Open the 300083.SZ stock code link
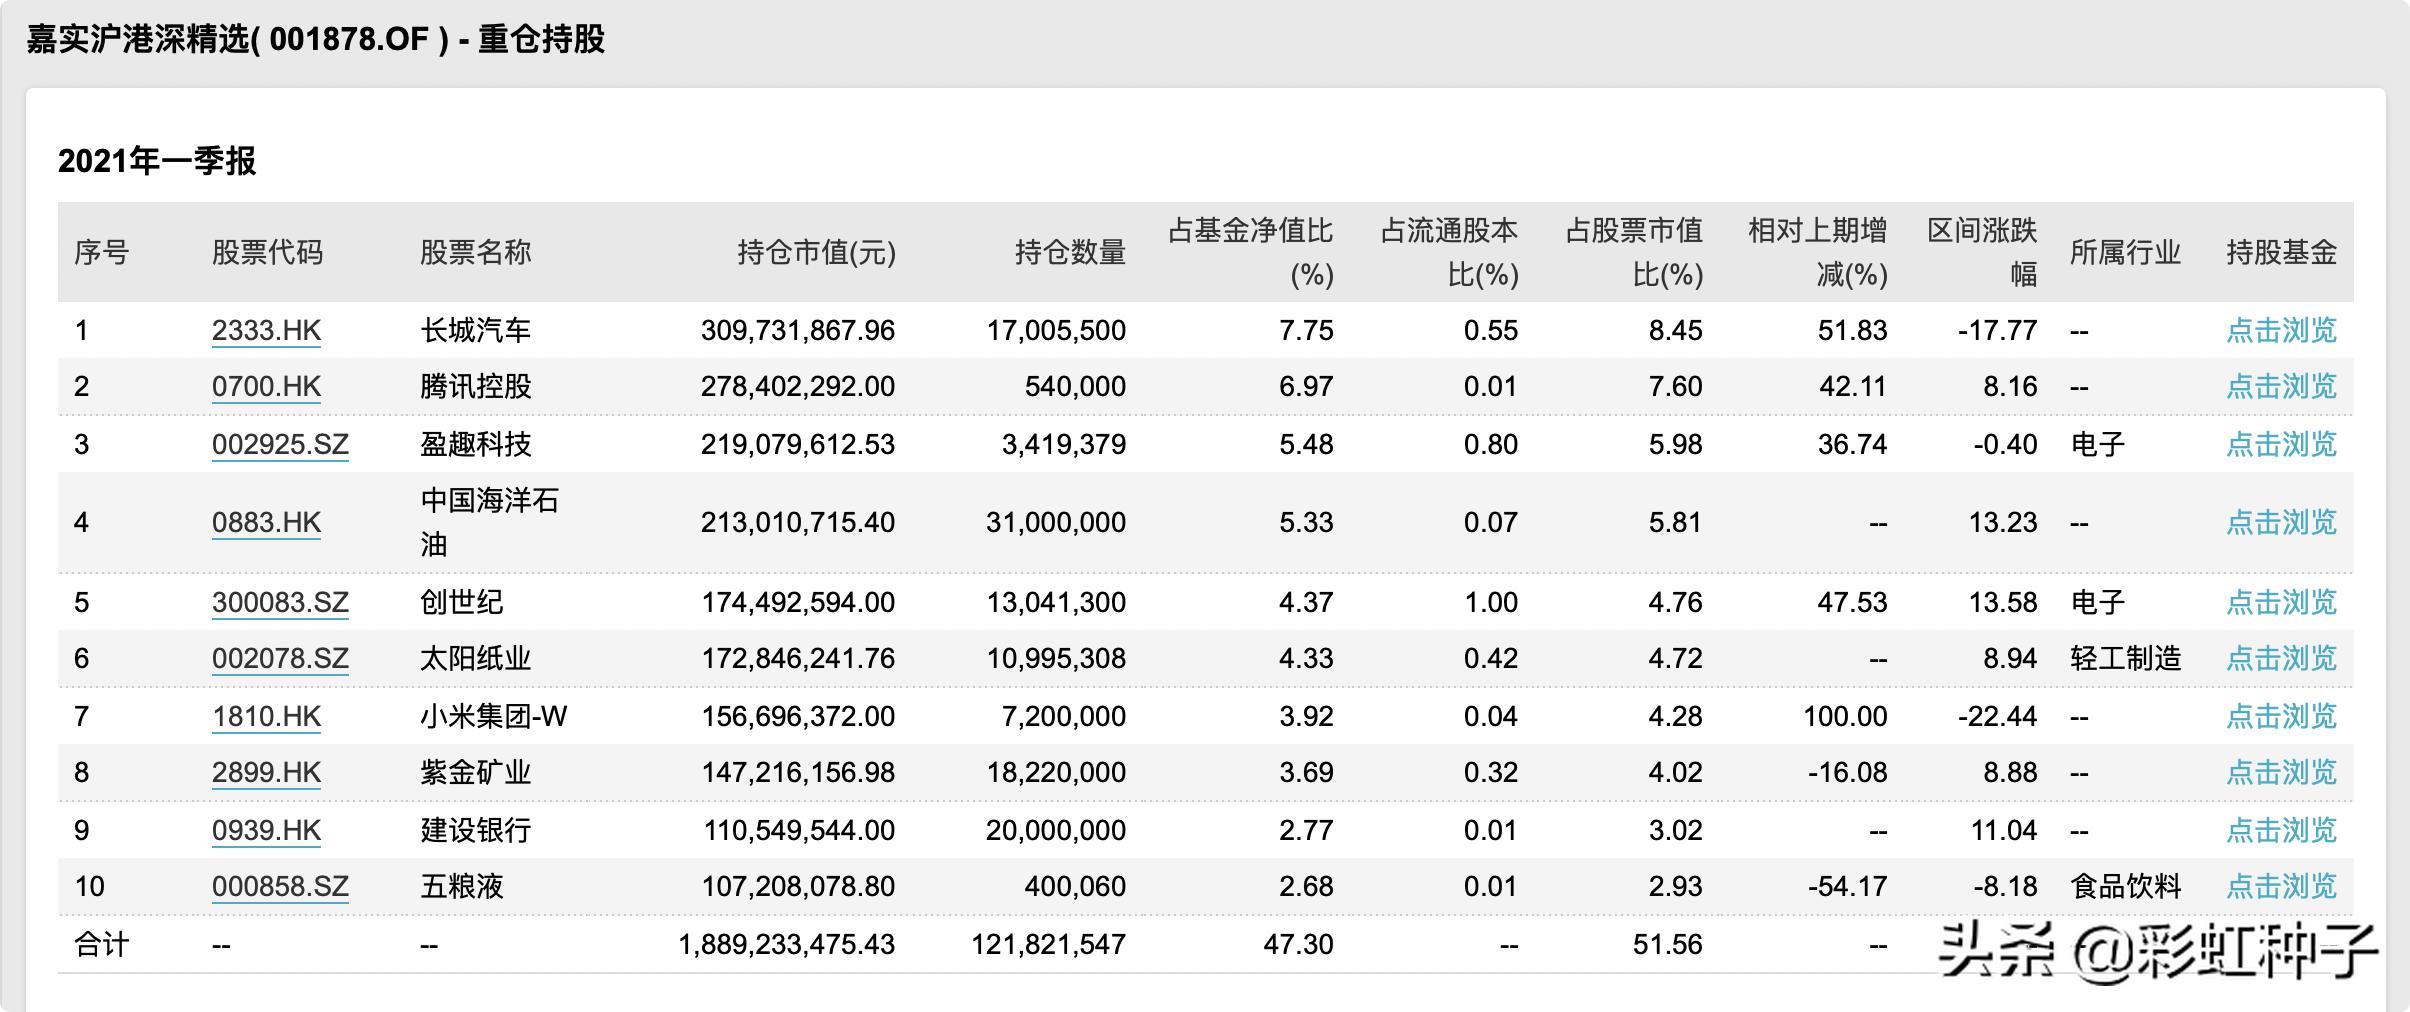This screenshot has height=1012, width=2410. coord(280,601)
